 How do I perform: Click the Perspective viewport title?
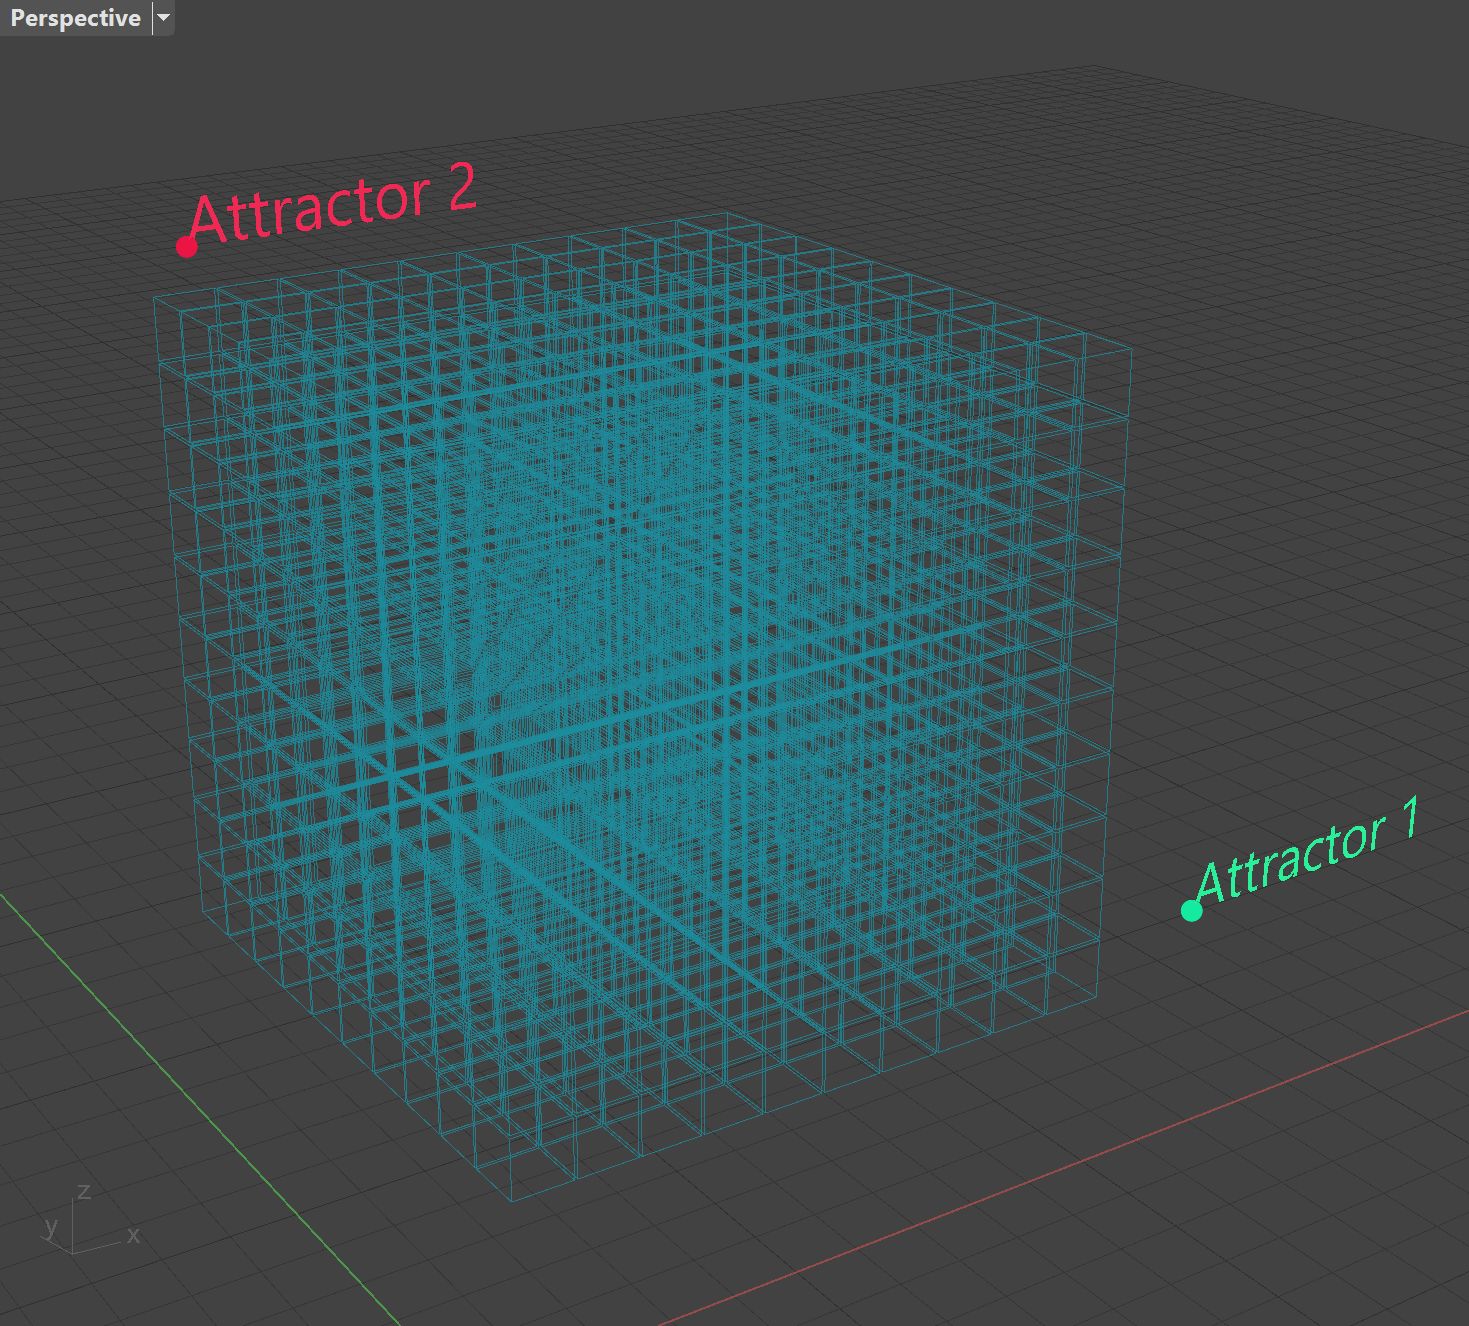75,18
